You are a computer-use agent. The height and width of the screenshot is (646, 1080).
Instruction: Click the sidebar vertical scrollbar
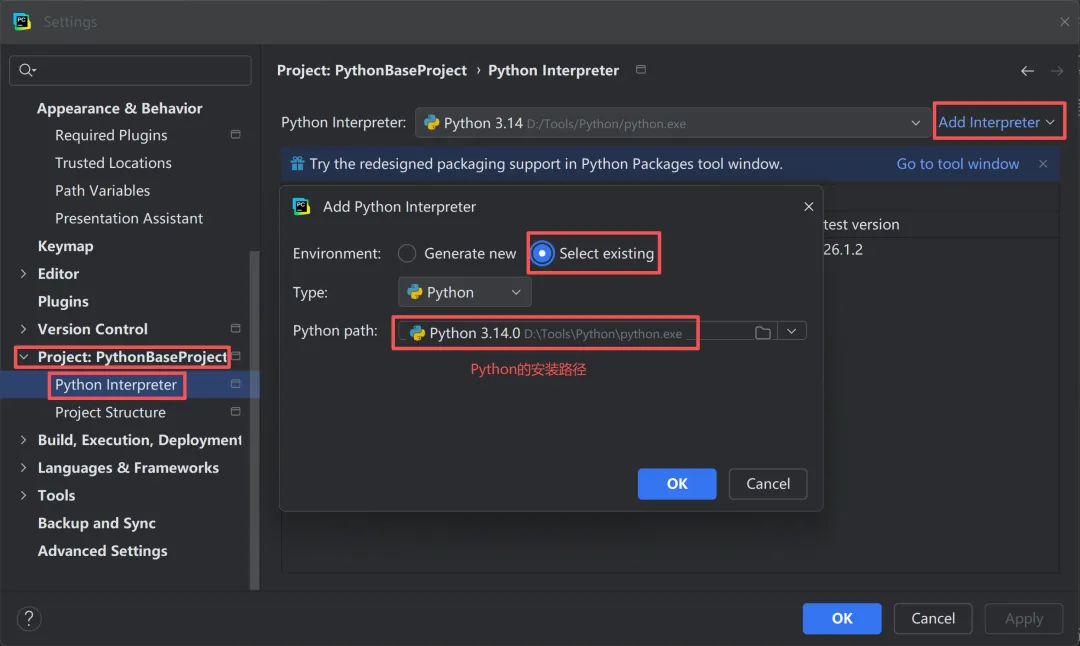(x=254, y=420)
